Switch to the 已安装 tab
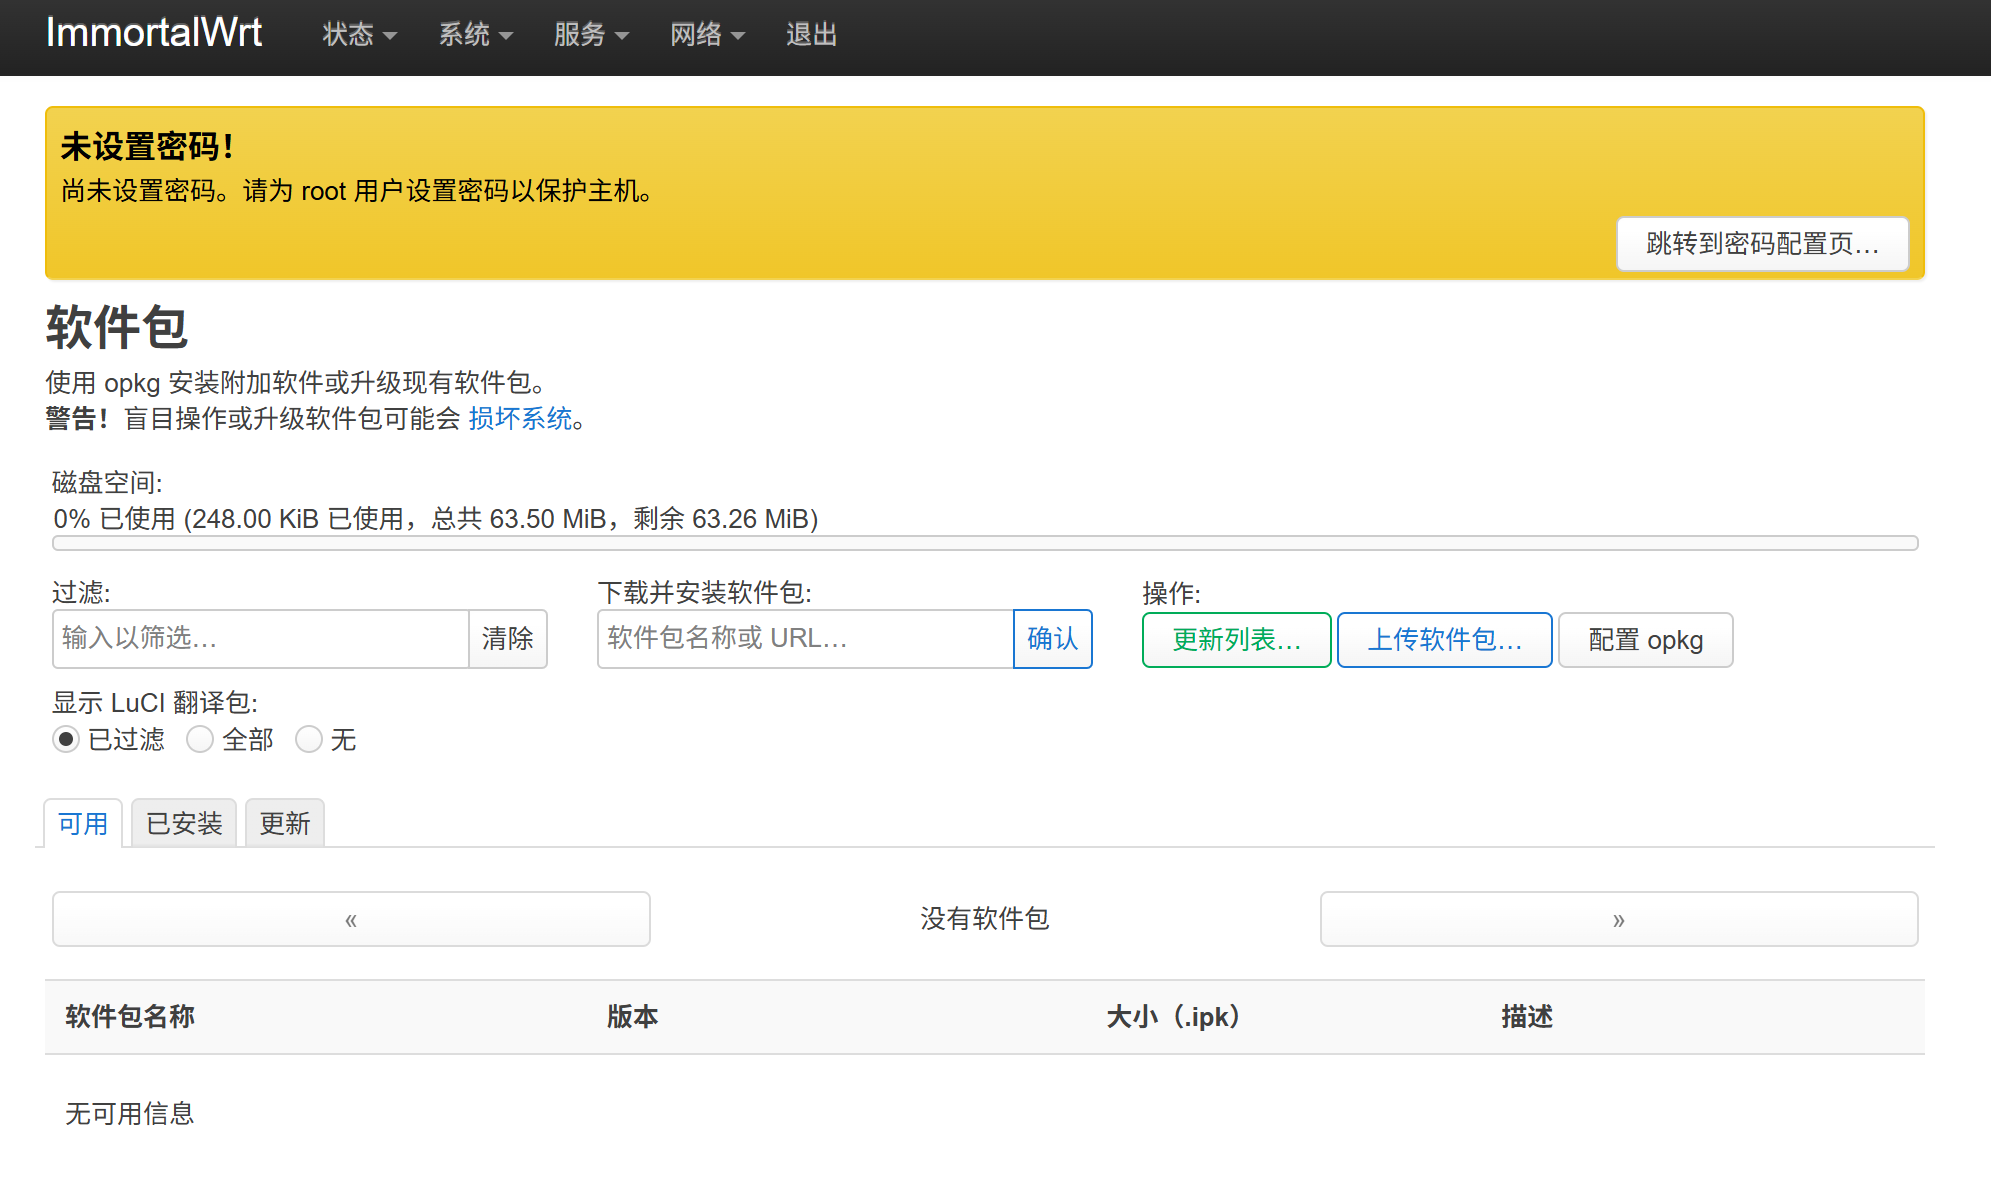The image size is (1991, 1190). (x=184, y=823)
